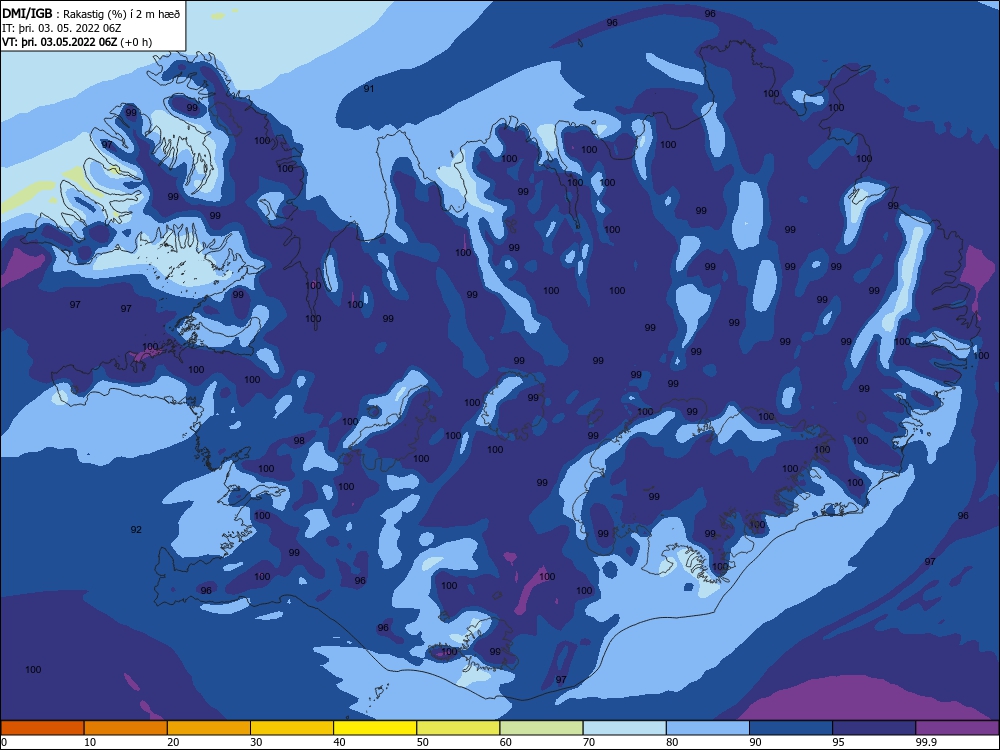Click the 50–60 legend color swatch
Image resolution: width=1000 pixels, height=750 pixels.
[x=459, y=728]
